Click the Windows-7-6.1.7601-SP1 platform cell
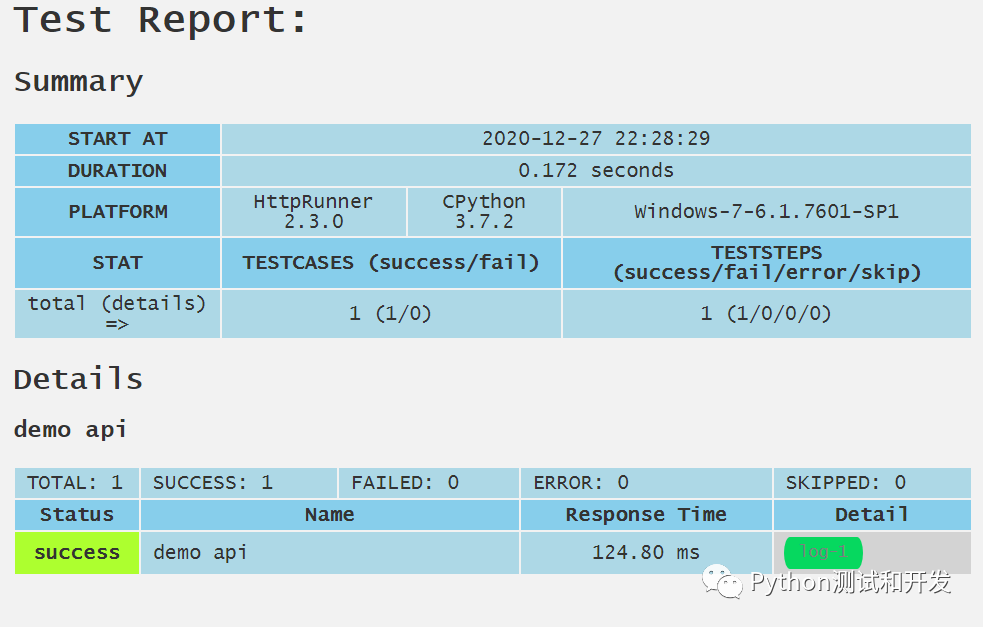 click(766, 211)
